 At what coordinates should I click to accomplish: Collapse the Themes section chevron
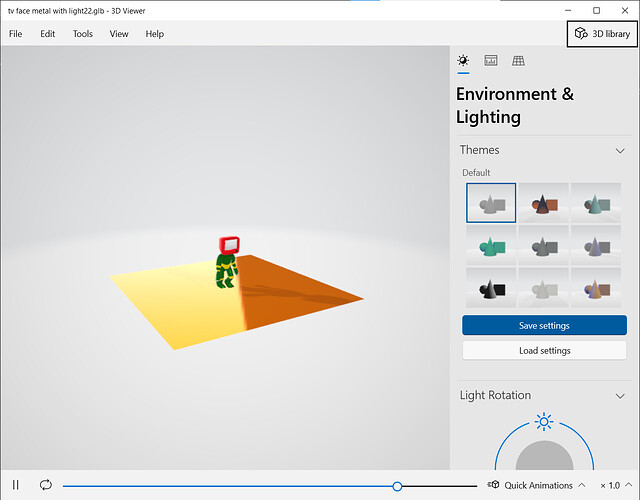620,151
